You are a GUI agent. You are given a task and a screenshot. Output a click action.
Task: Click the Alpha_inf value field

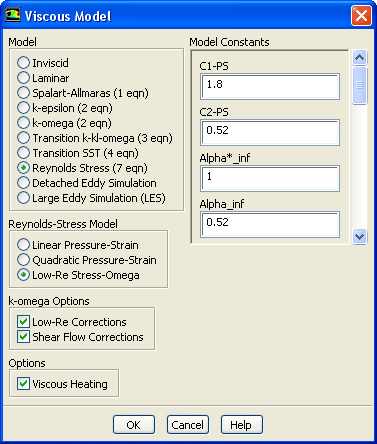point(270,224)
